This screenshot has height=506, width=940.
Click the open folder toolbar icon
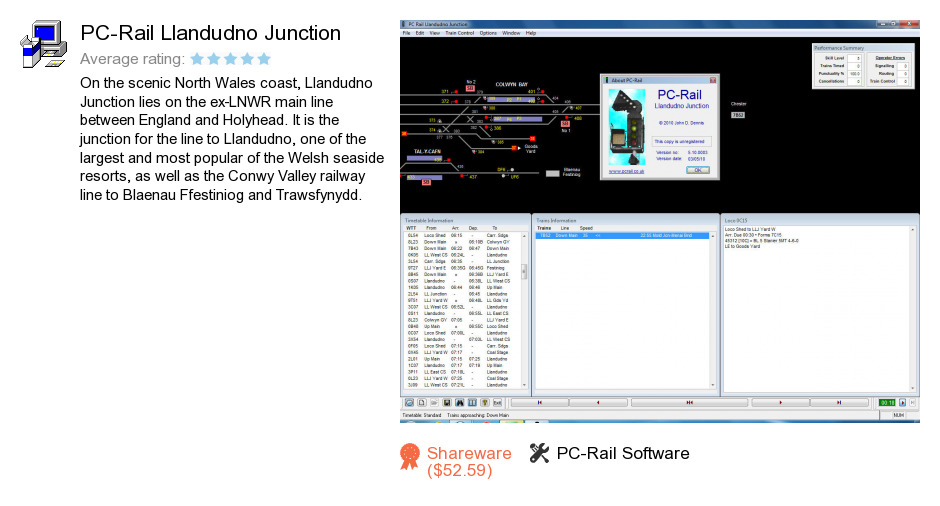[435, 403]
